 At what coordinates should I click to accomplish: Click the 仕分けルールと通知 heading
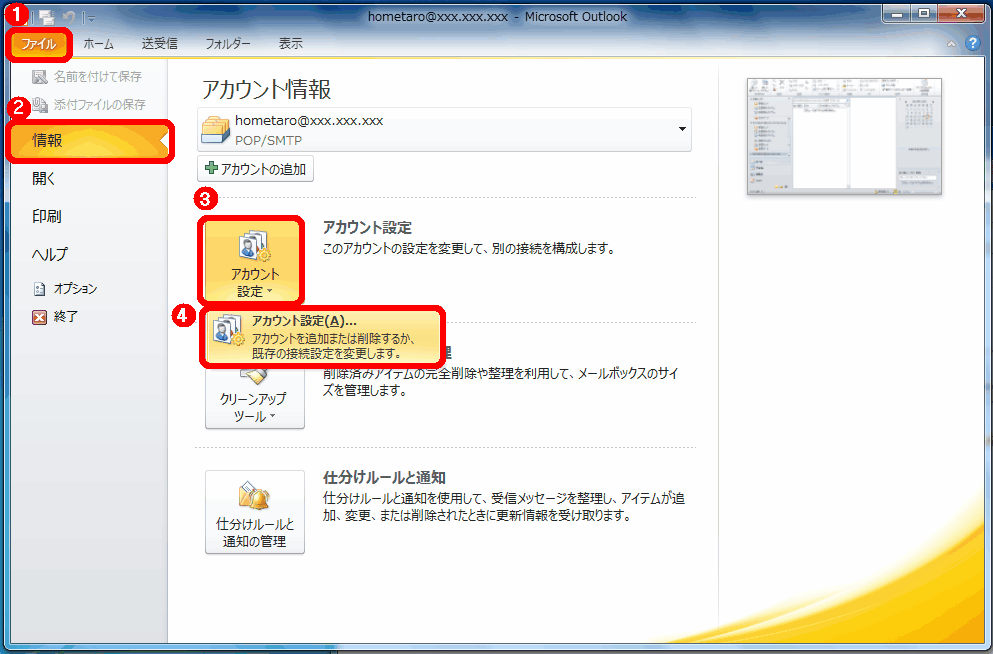coord(384,477)
